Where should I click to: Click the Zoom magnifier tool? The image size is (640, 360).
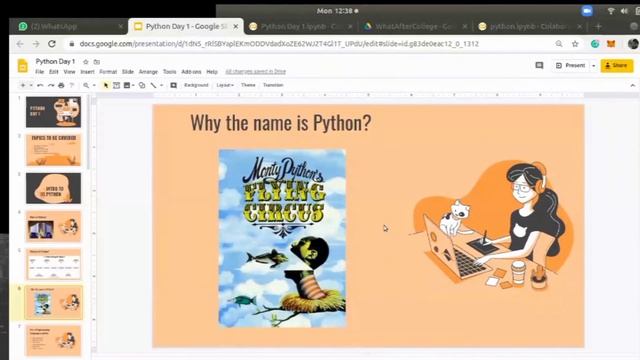tap(86, 85)
